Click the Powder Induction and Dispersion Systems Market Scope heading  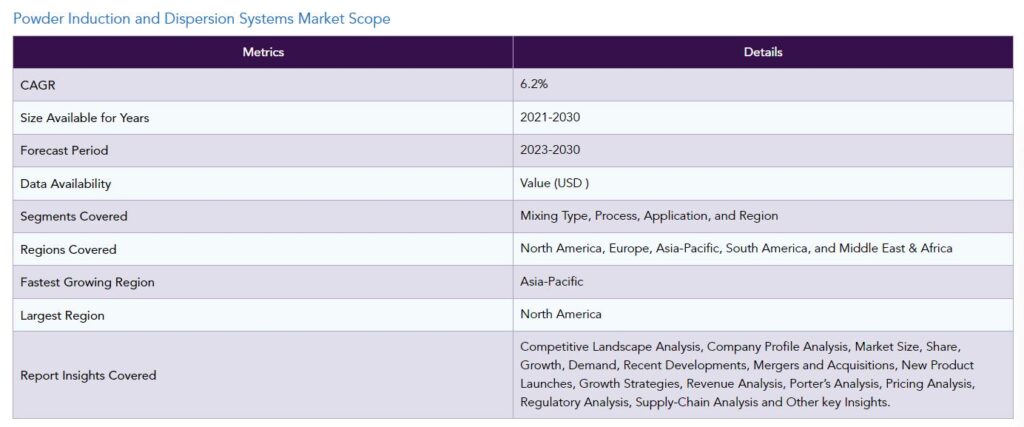[202, 18]
